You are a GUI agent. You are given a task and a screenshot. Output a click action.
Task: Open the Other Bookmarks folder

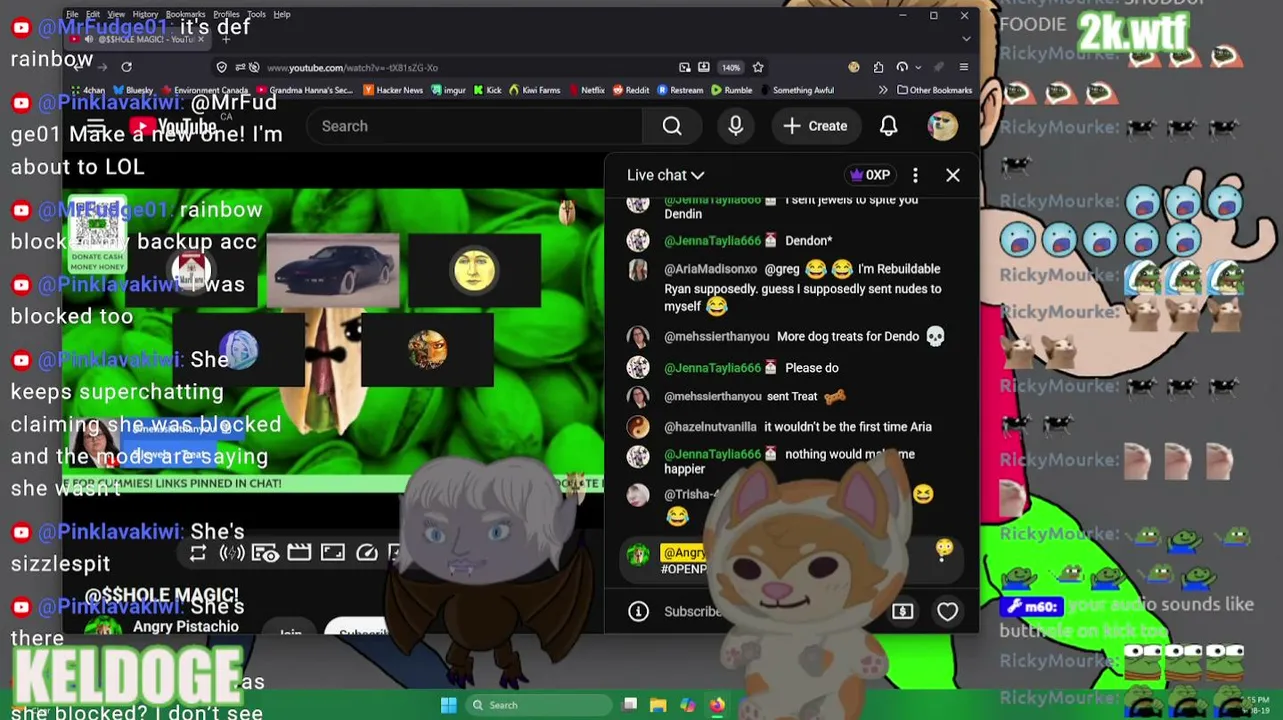click(935, 90)
